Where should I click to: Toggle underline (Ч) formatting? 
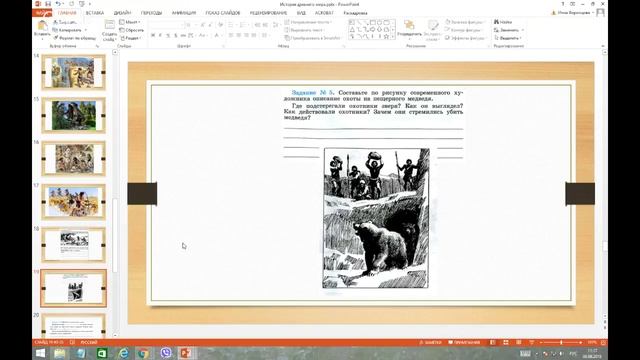[x=168, y=36]
